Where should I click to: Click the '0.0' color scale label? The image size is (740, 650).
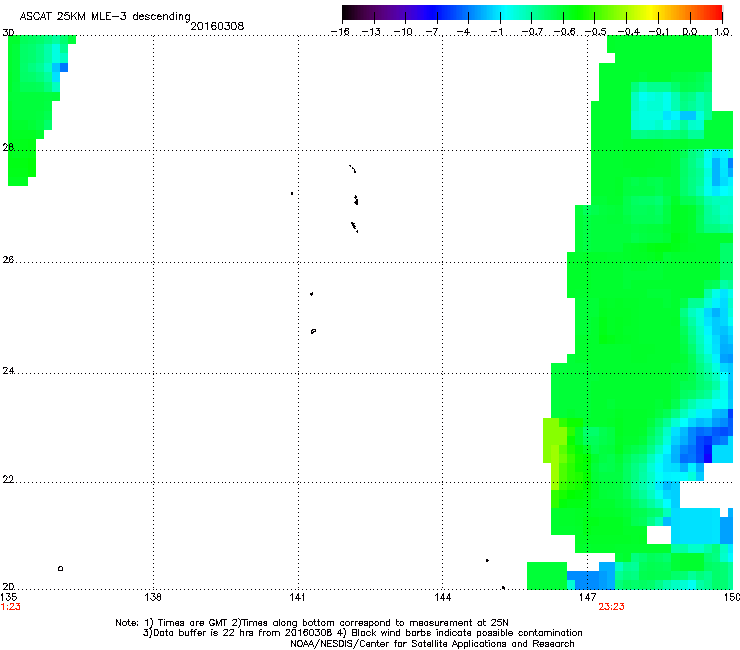[x=690, y=32]
